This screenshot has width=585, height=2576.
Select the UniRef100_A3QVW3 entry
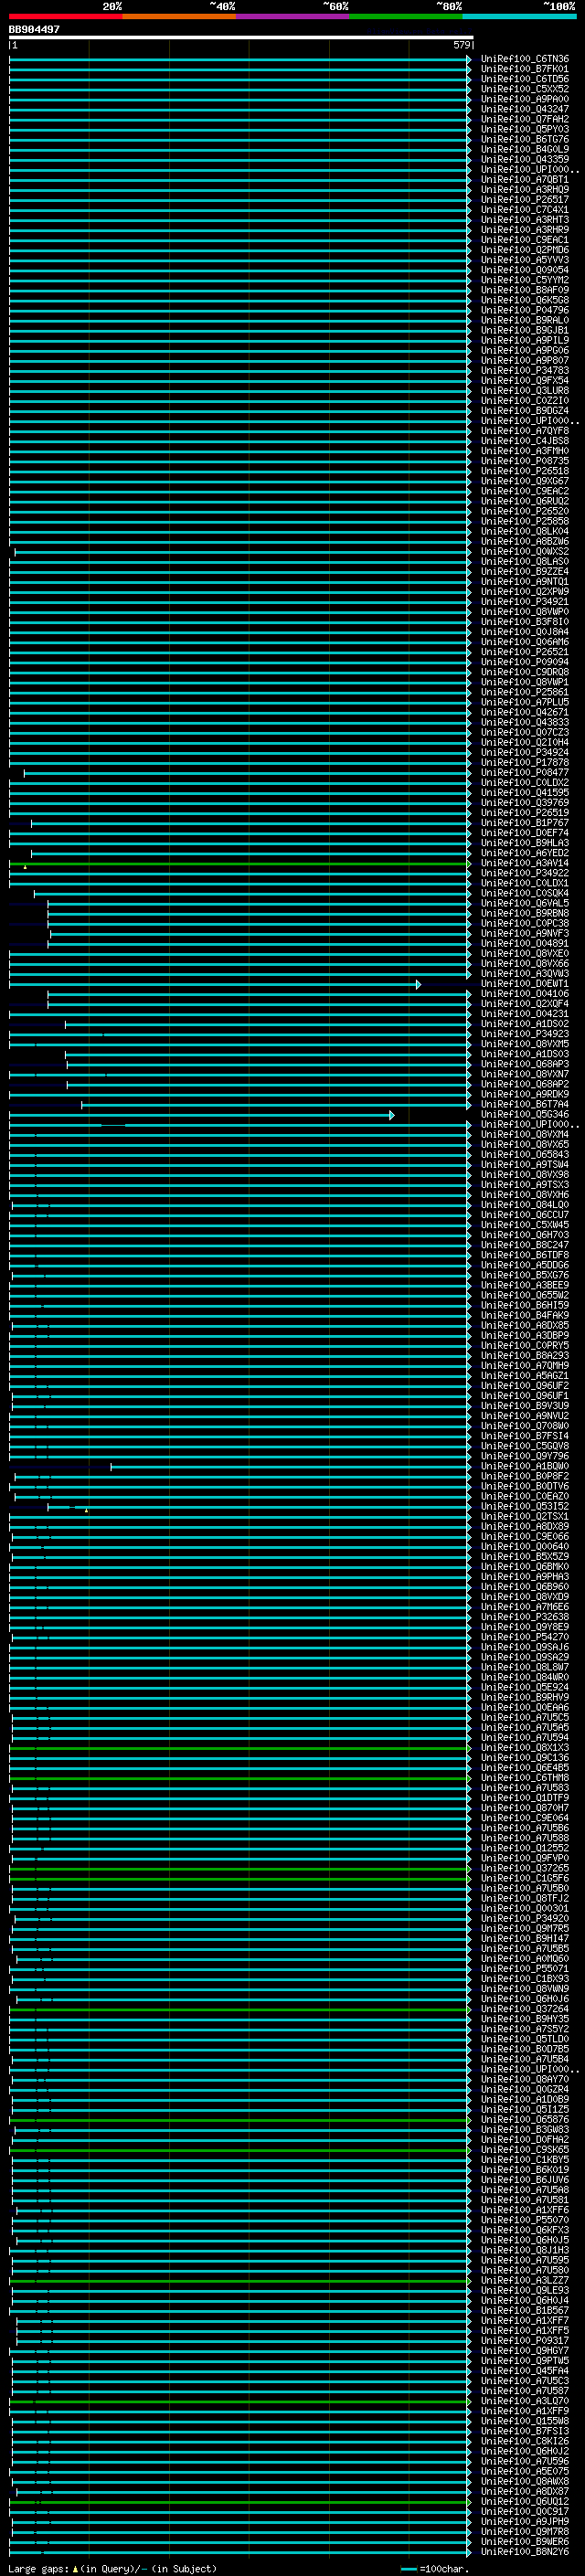coord(525,974)
